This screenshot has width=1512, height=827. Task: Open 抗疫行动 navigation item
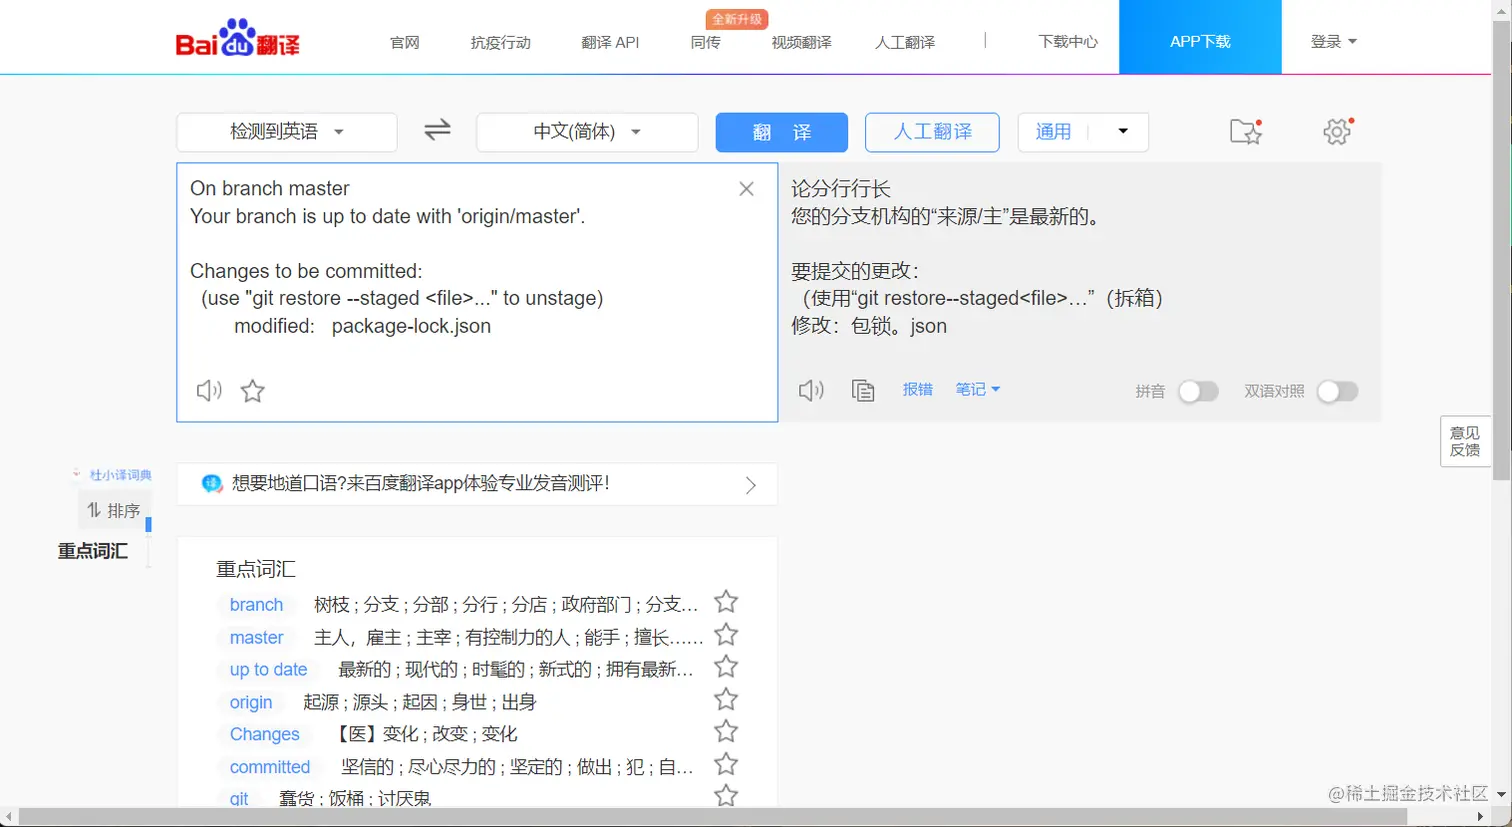click(x=501, y=42)
